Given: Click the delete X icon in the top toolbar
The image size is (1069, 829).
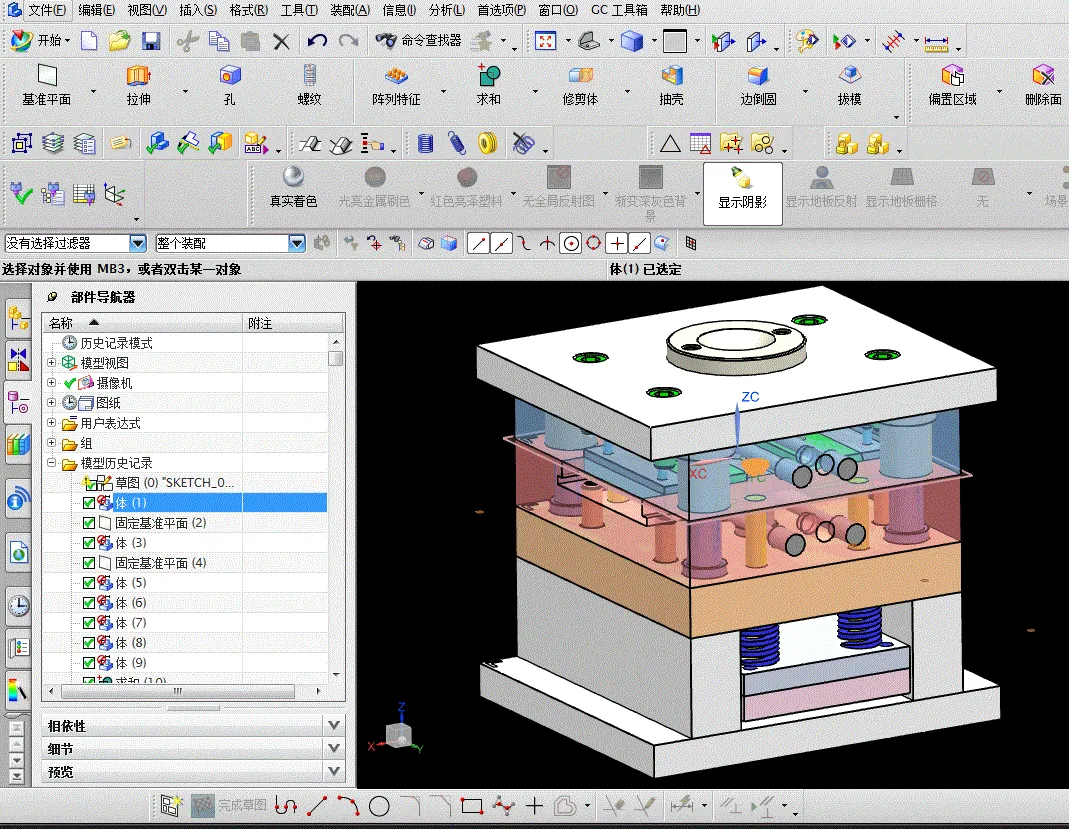Looking at the screenshot, I should pos(281,42).
